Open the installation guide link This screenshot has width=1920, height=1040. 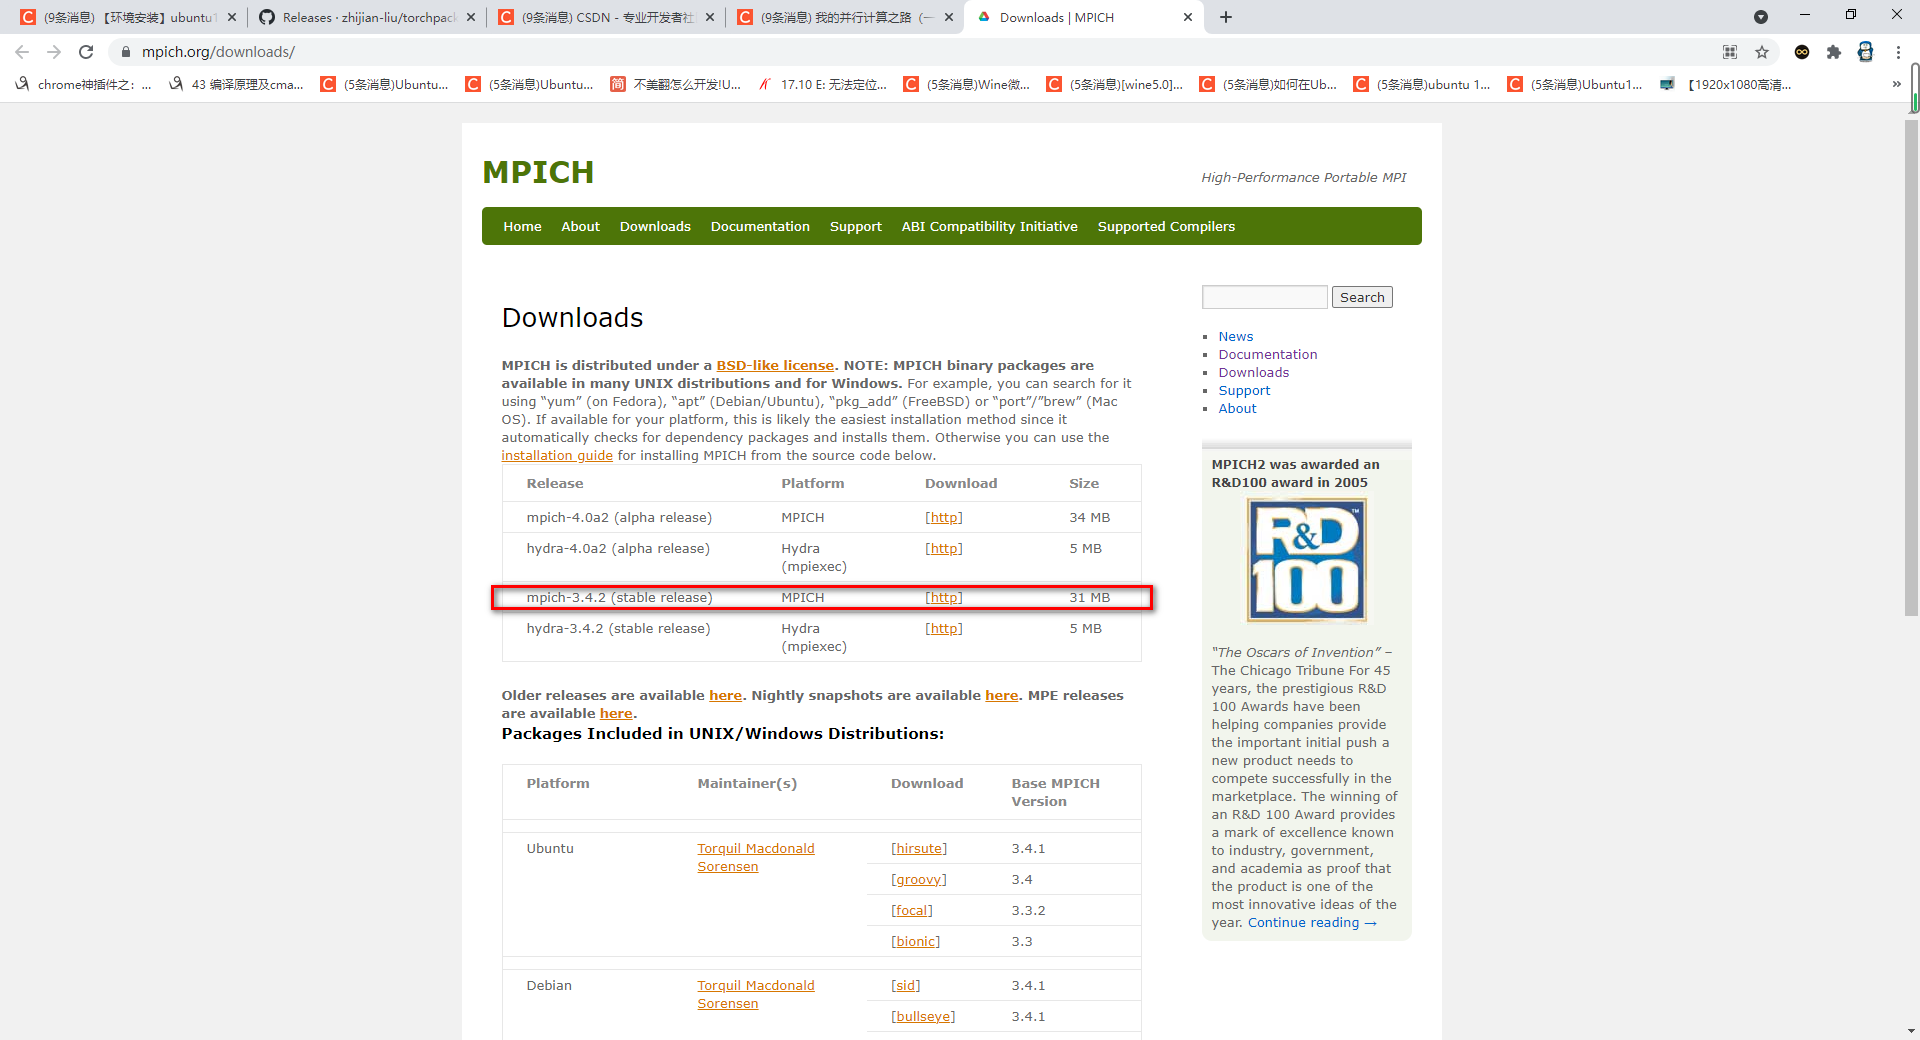pos(557,455)
